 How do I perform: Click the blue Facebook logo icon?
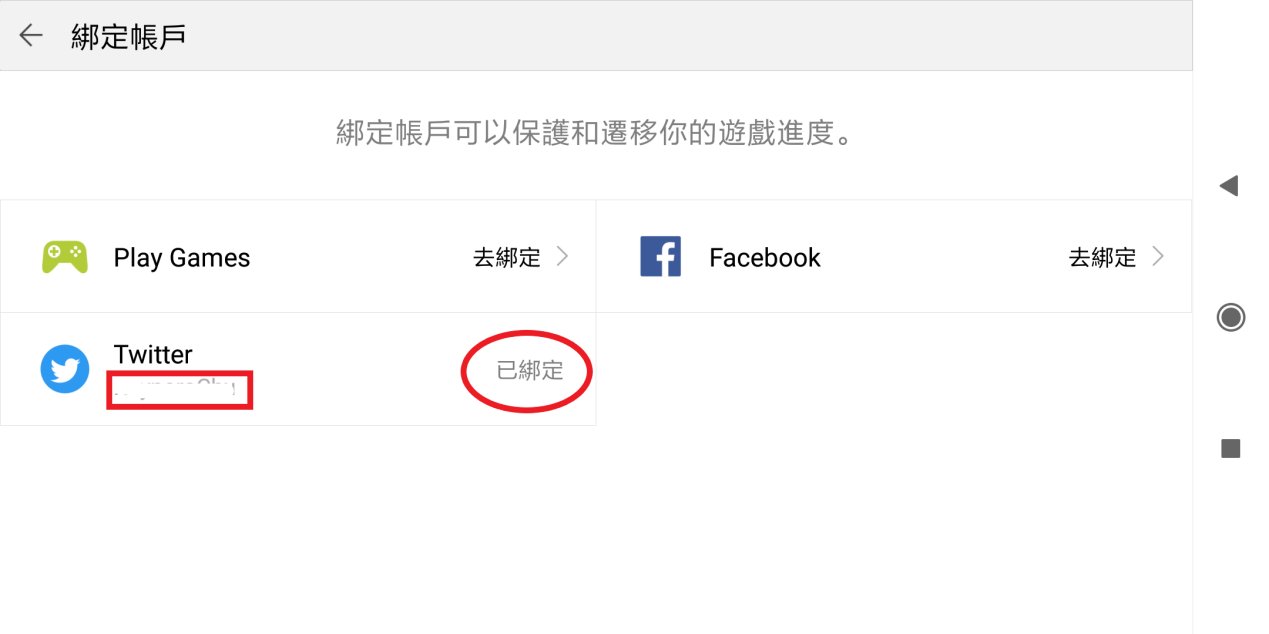point(660,257)
